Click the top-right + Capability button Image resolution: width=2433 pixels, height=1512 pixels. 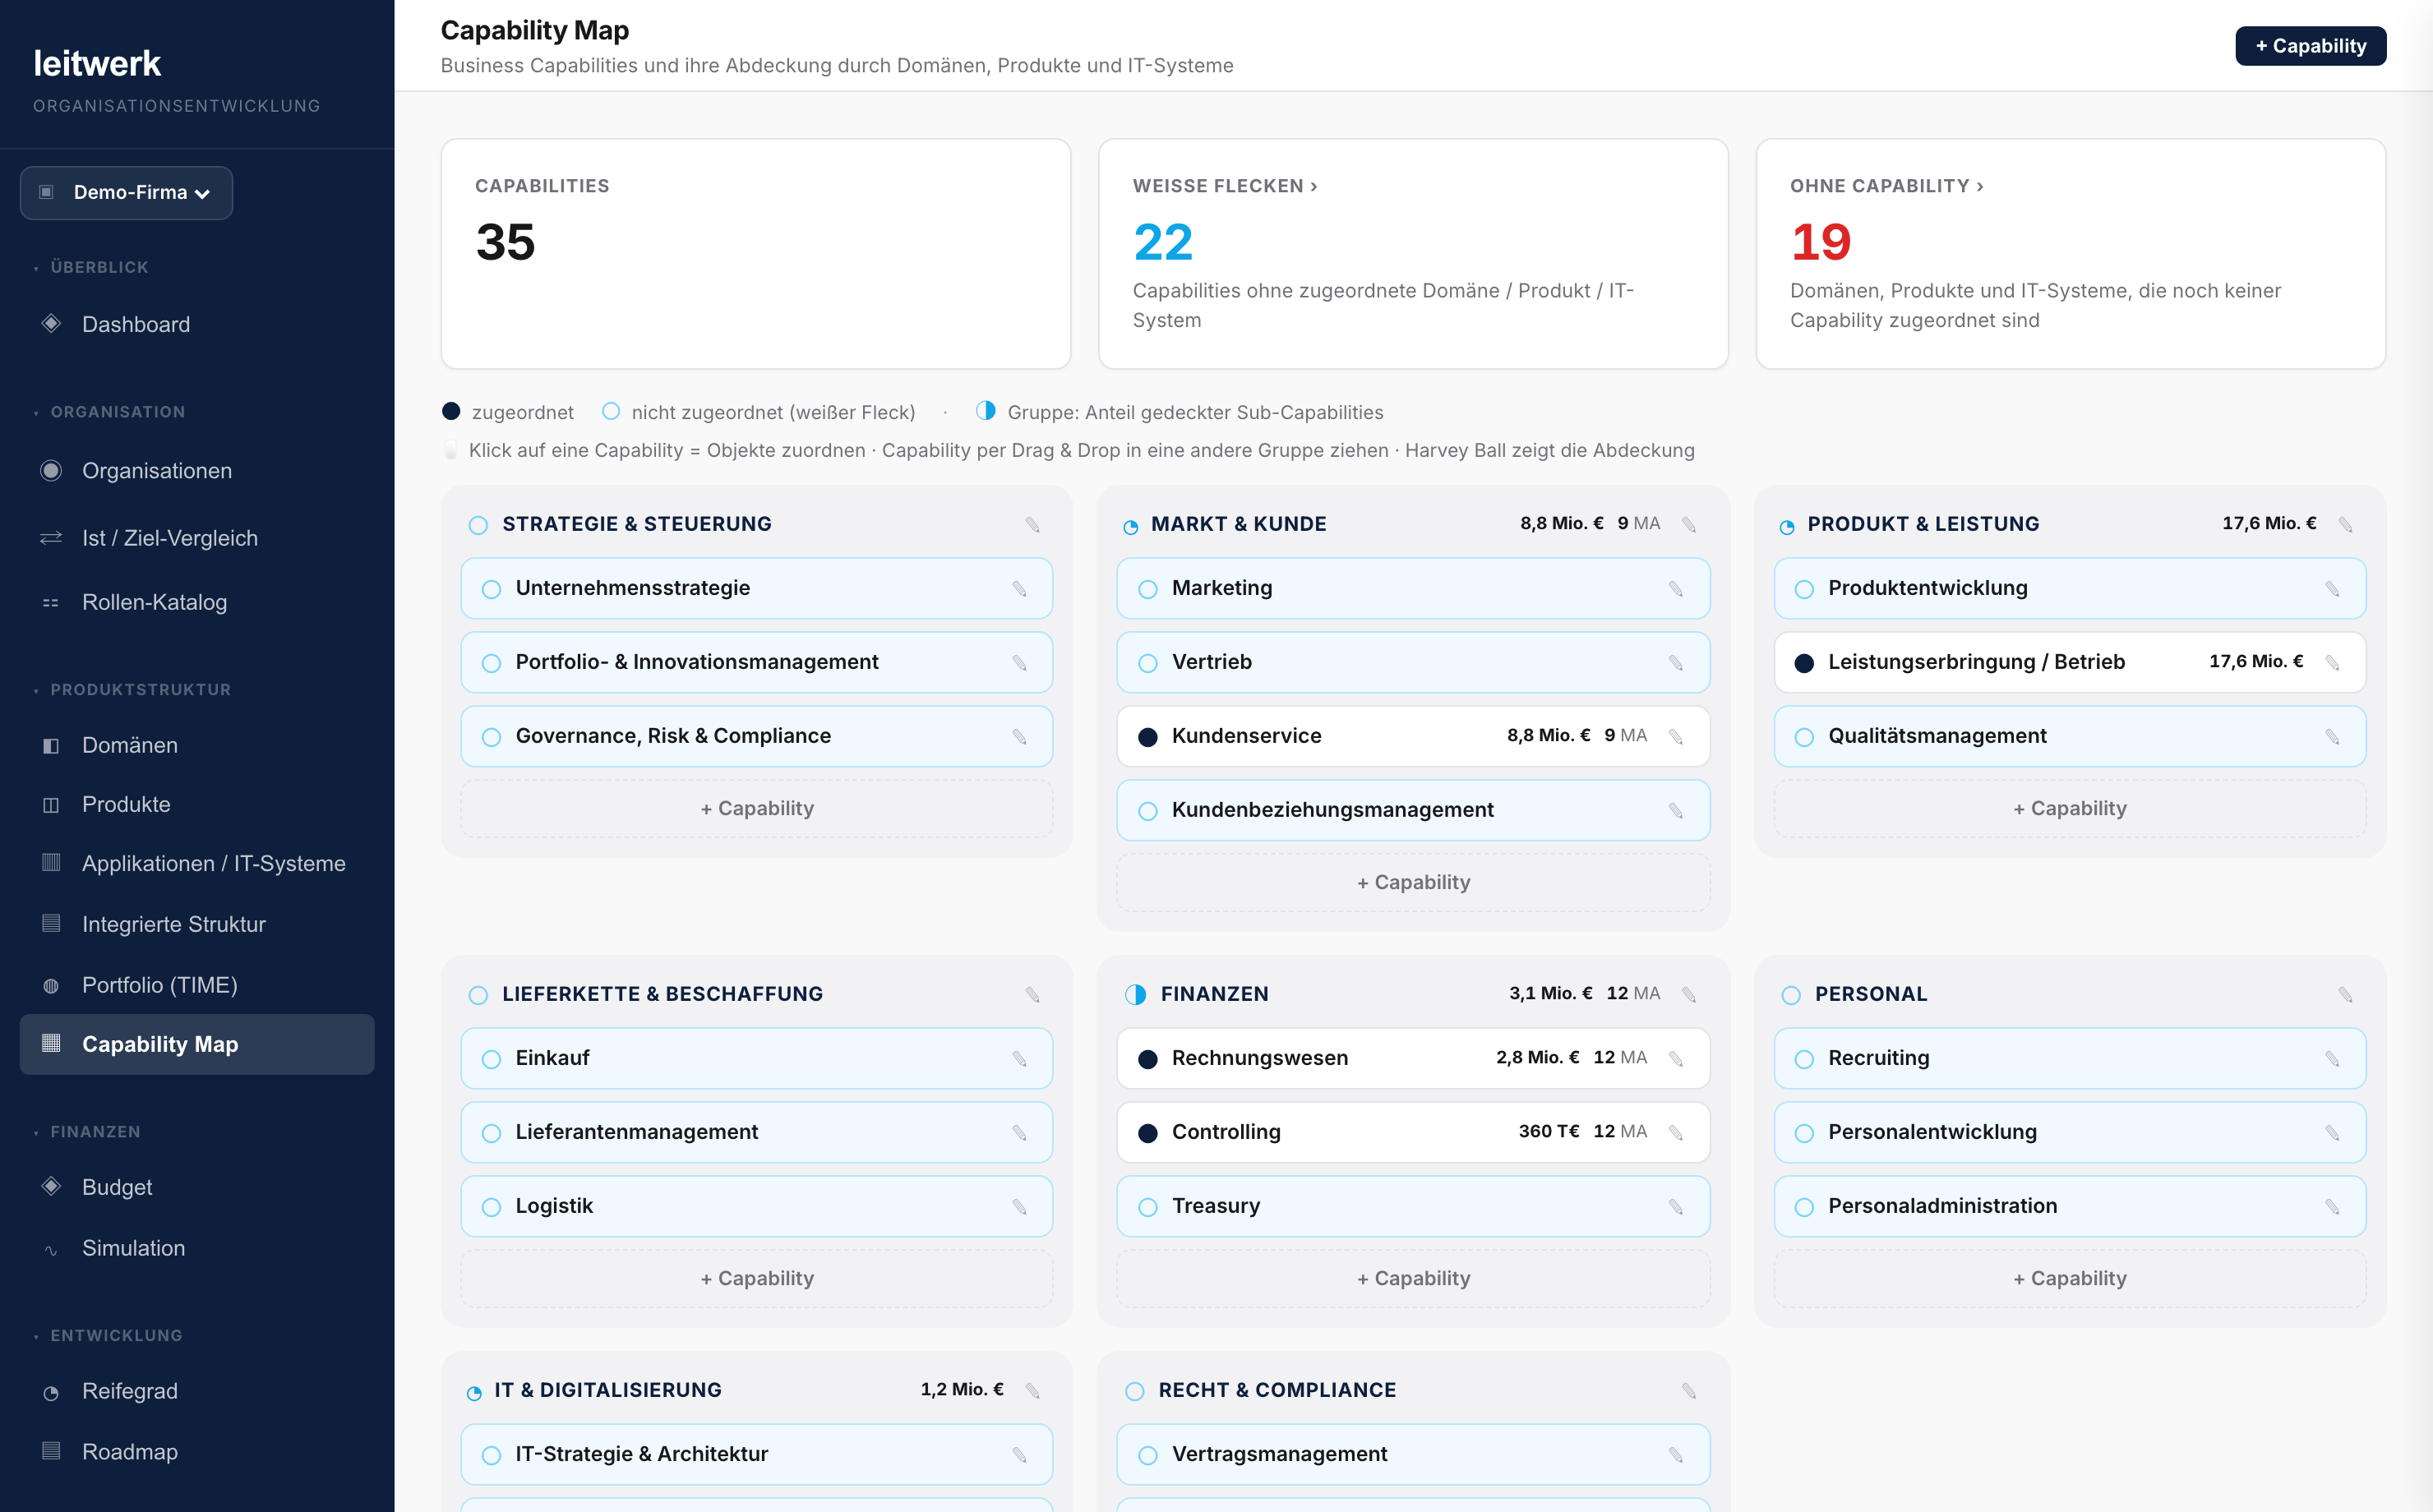2310,46
